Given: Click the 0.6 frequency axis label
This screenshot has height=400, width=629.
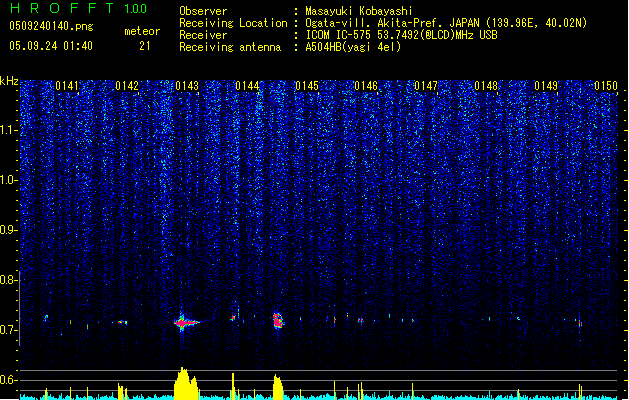Looking at the screenshot, I should coord(9,380).
